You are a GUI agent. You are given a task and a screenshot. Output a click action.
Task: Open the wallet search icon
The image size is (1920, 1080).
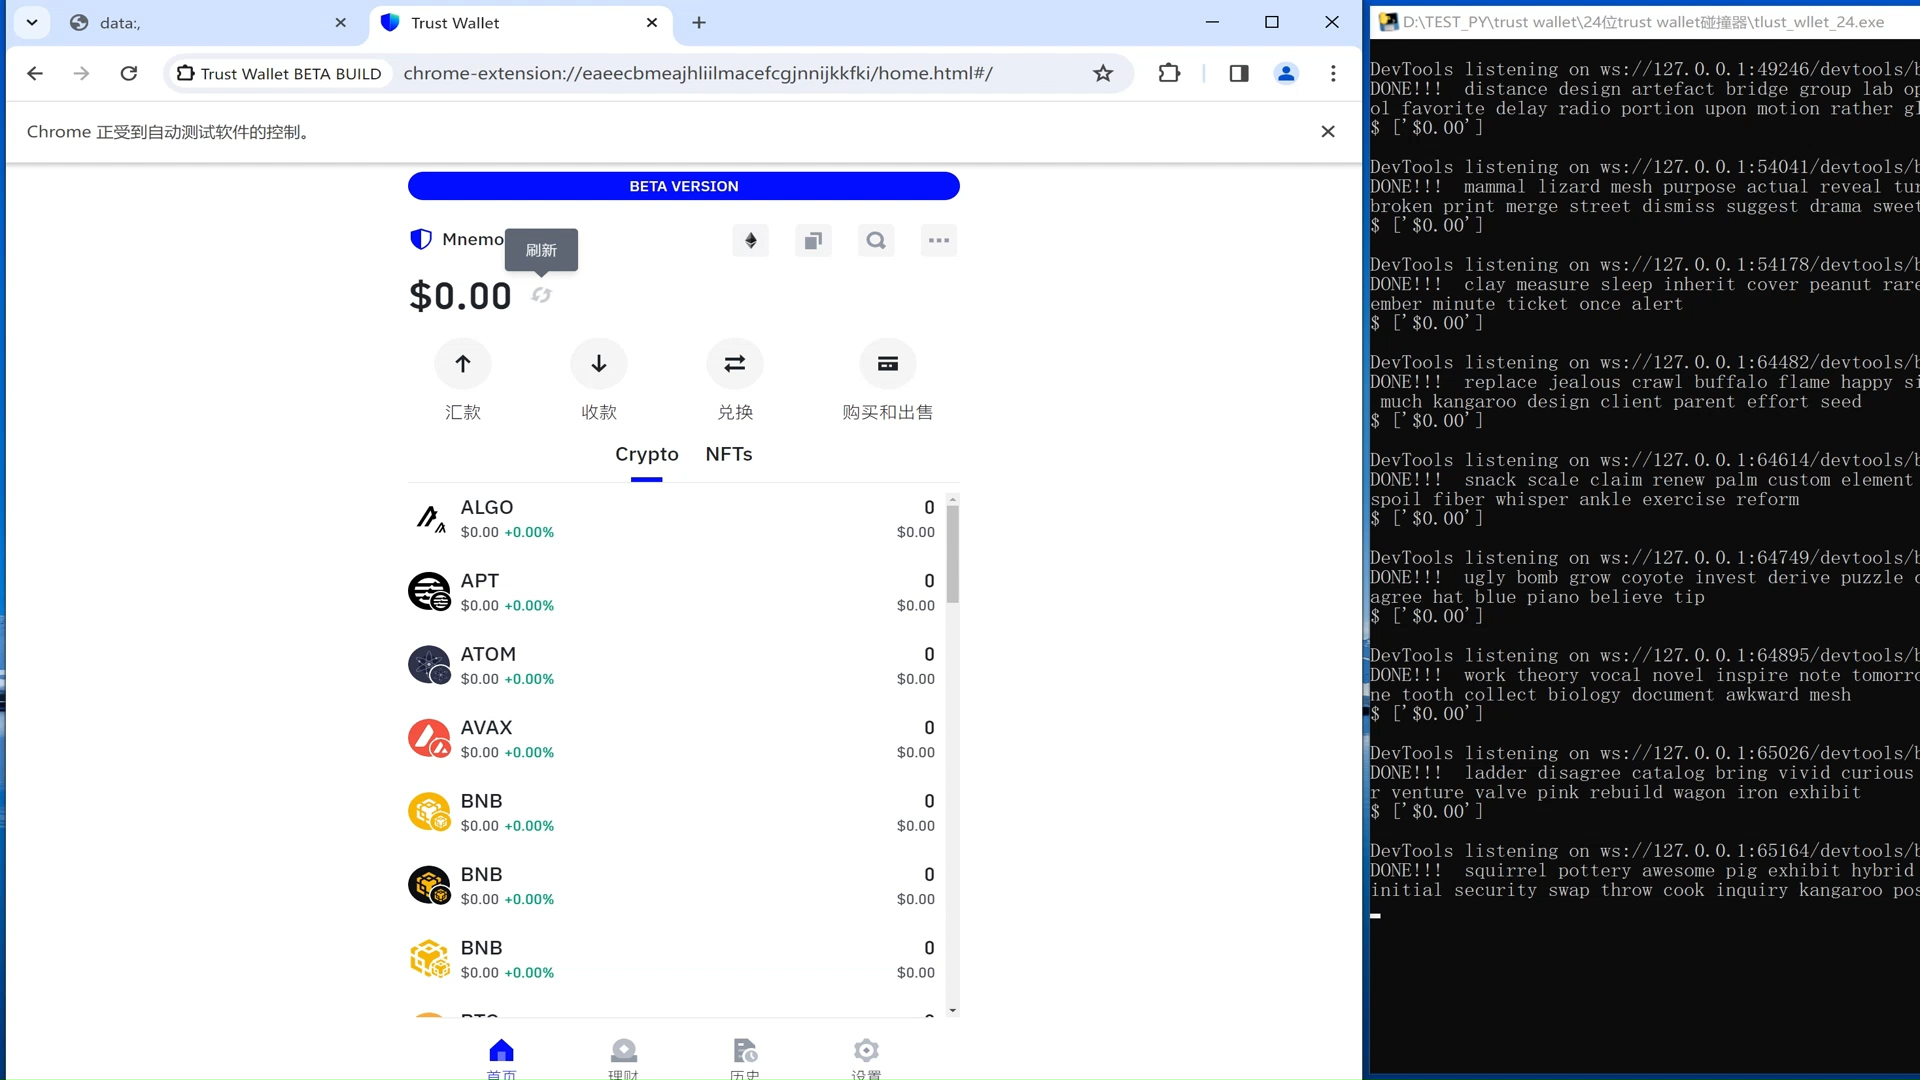[876, 240]
